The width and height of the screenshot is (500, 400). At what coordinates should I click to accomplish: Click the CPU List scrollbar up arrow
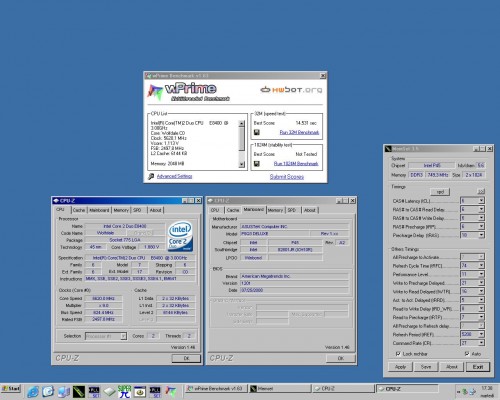tap(242, 123)
